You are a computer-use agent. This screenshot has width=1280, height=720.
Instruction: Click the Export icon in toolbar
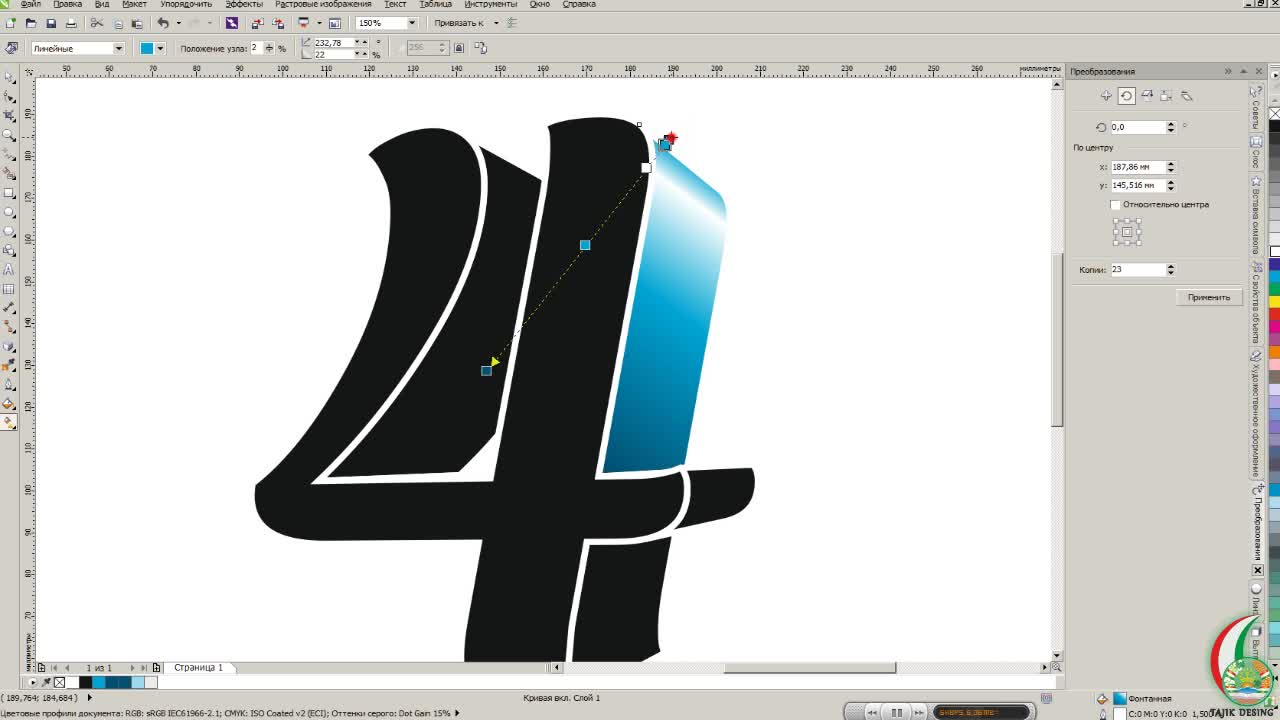pos(278,22)
